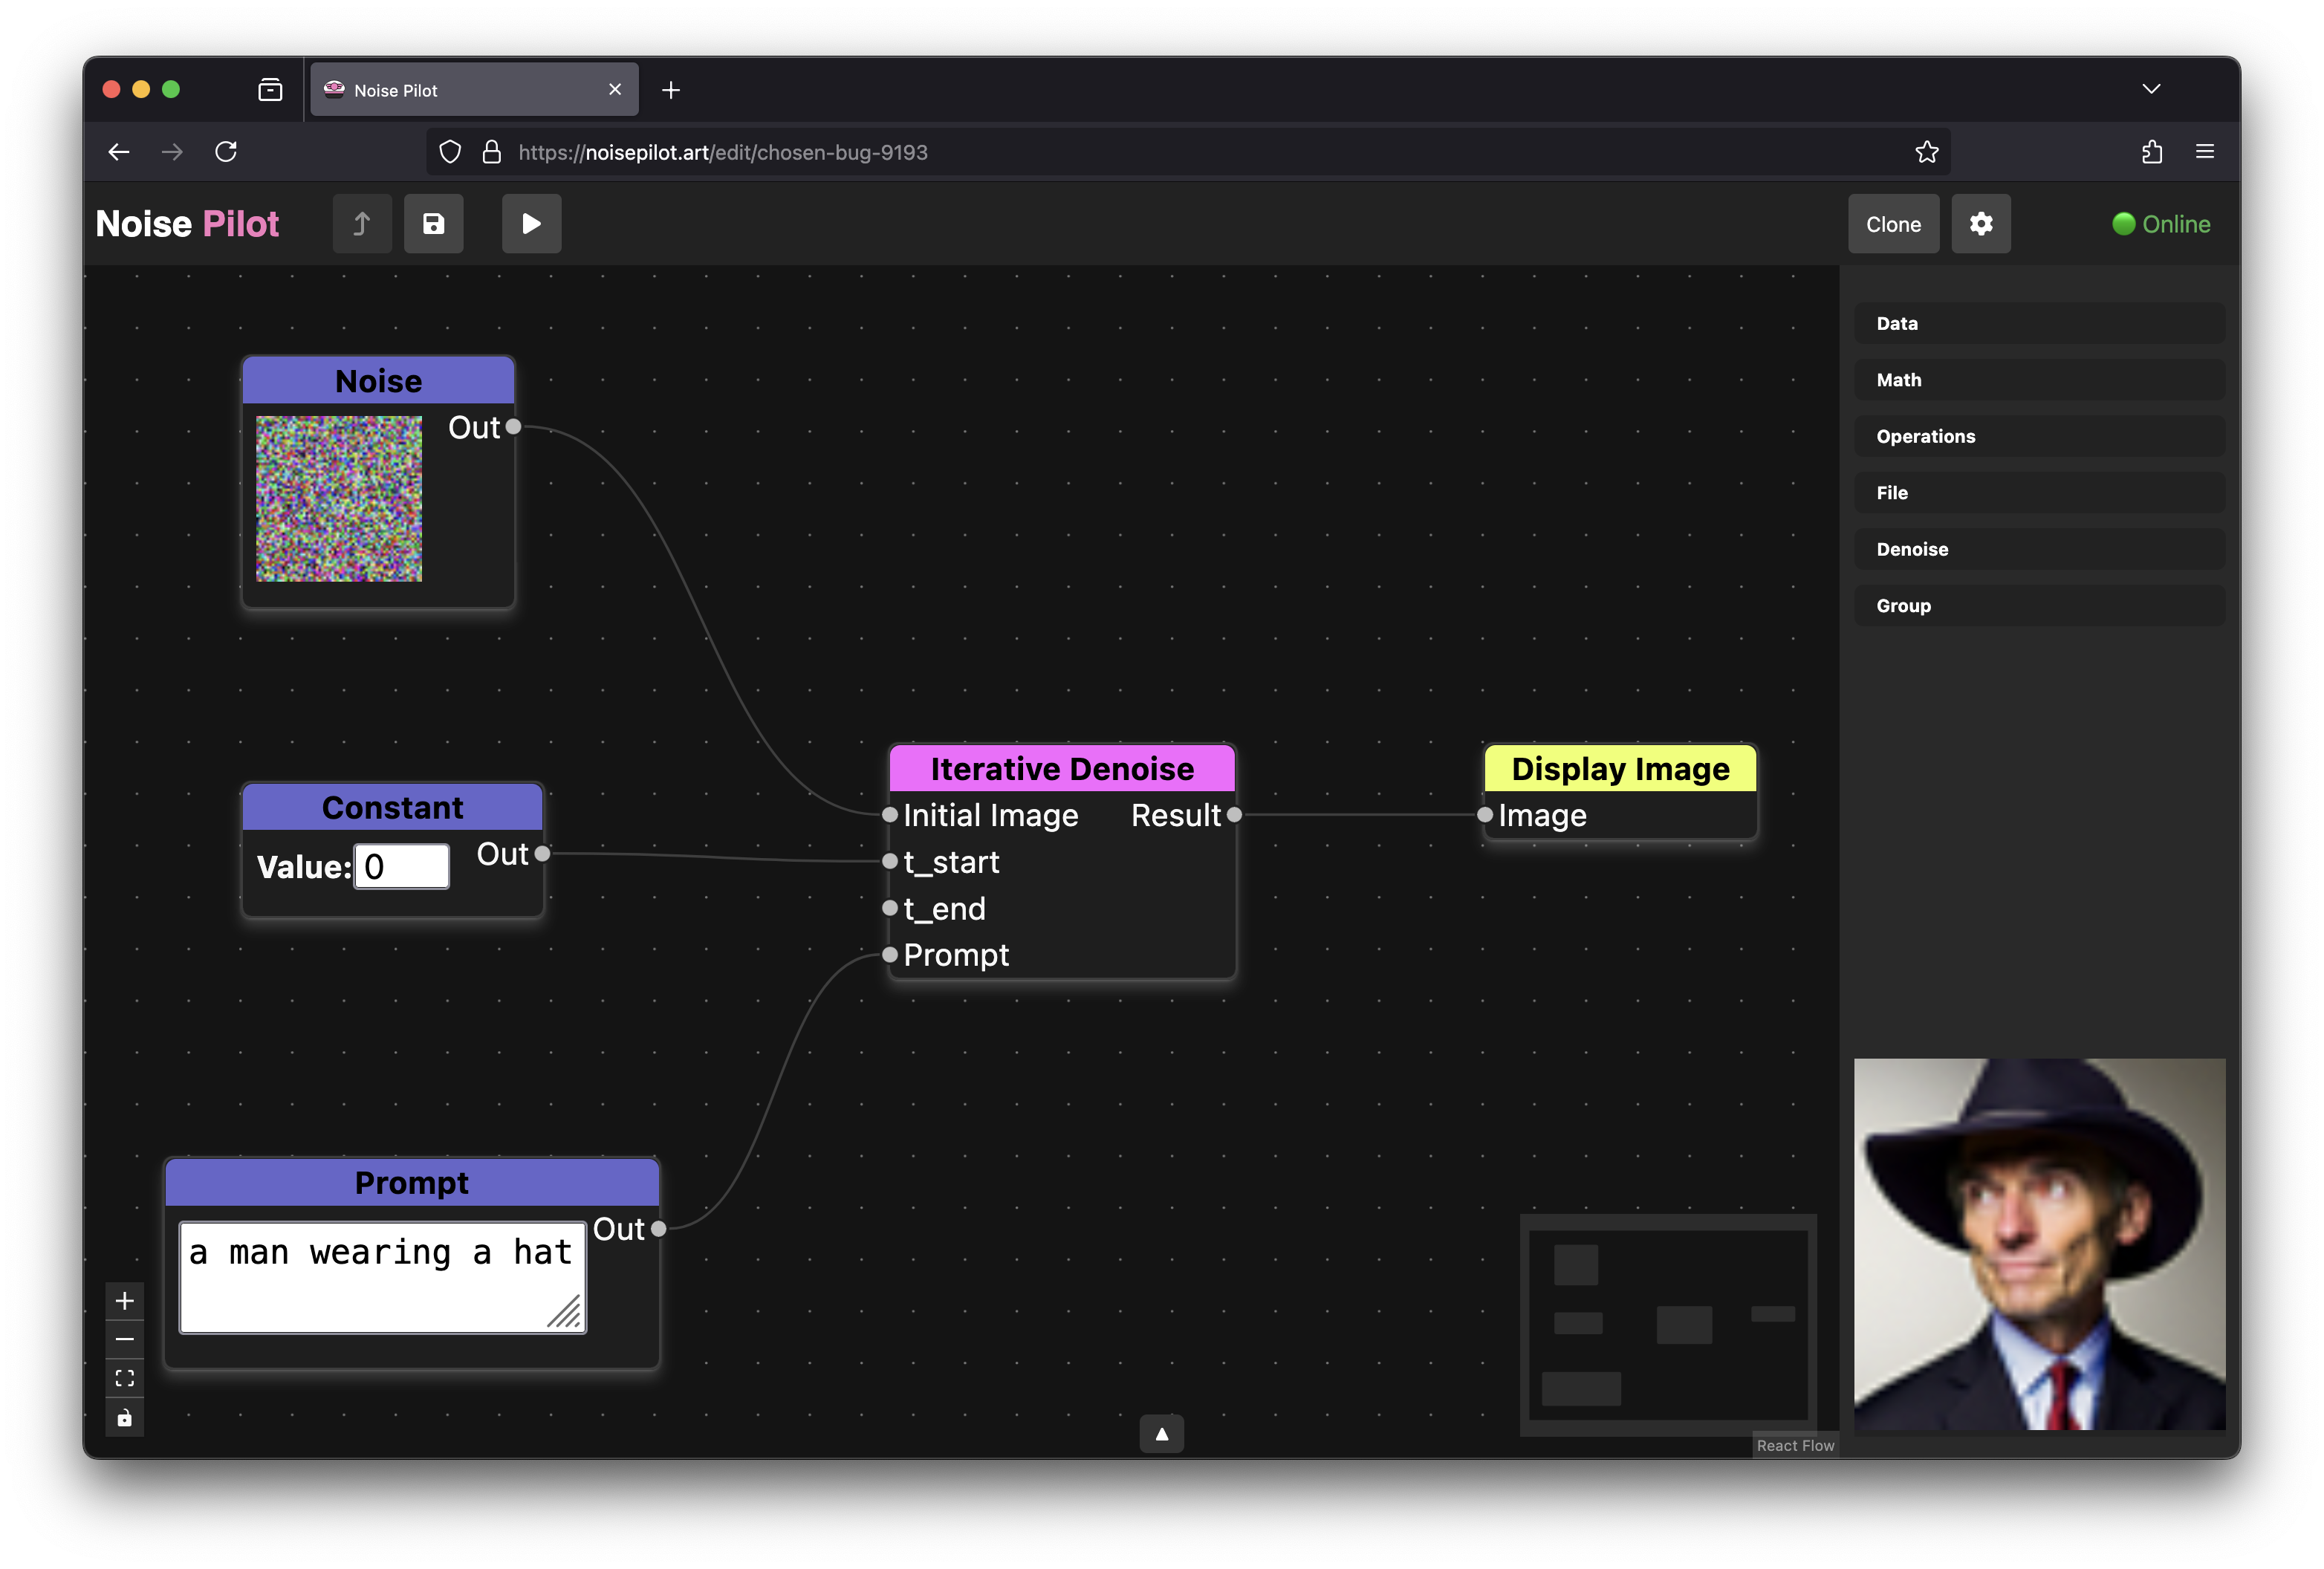Click the tracking protection shield

[x=449, y=151]
